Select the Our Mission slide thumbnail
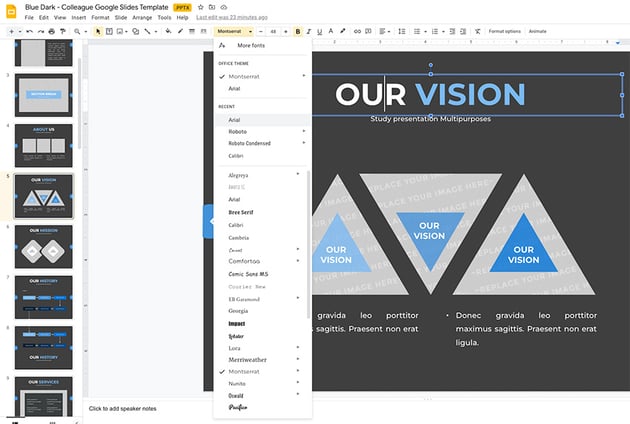Image resolution: width=630 pixels, height=424 pixels. (43, 246)
